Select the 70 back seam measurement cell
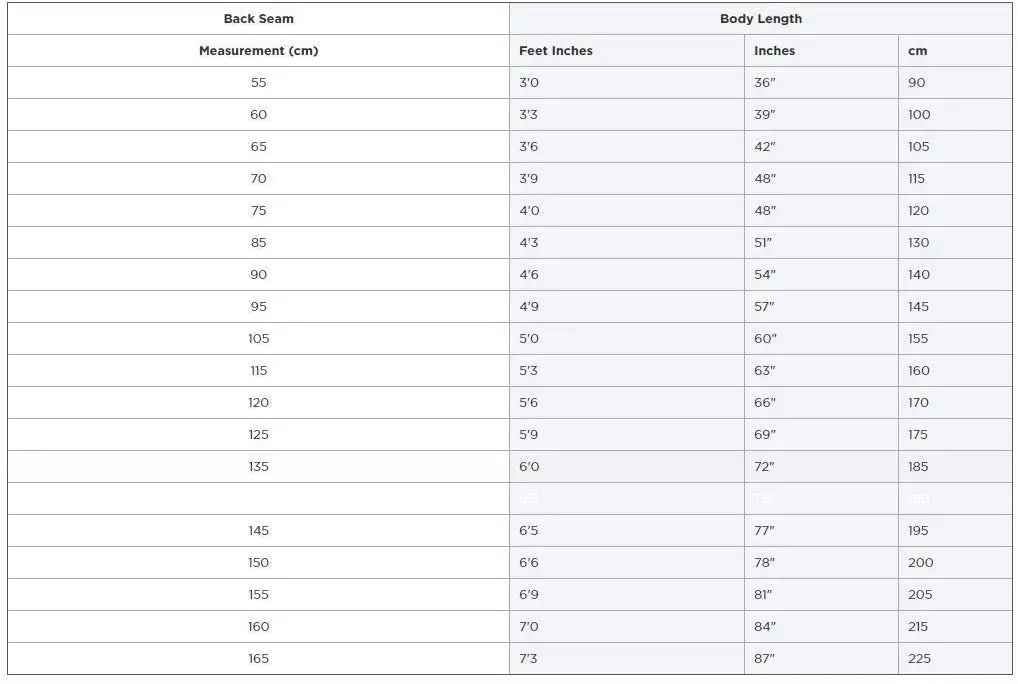 258,179
